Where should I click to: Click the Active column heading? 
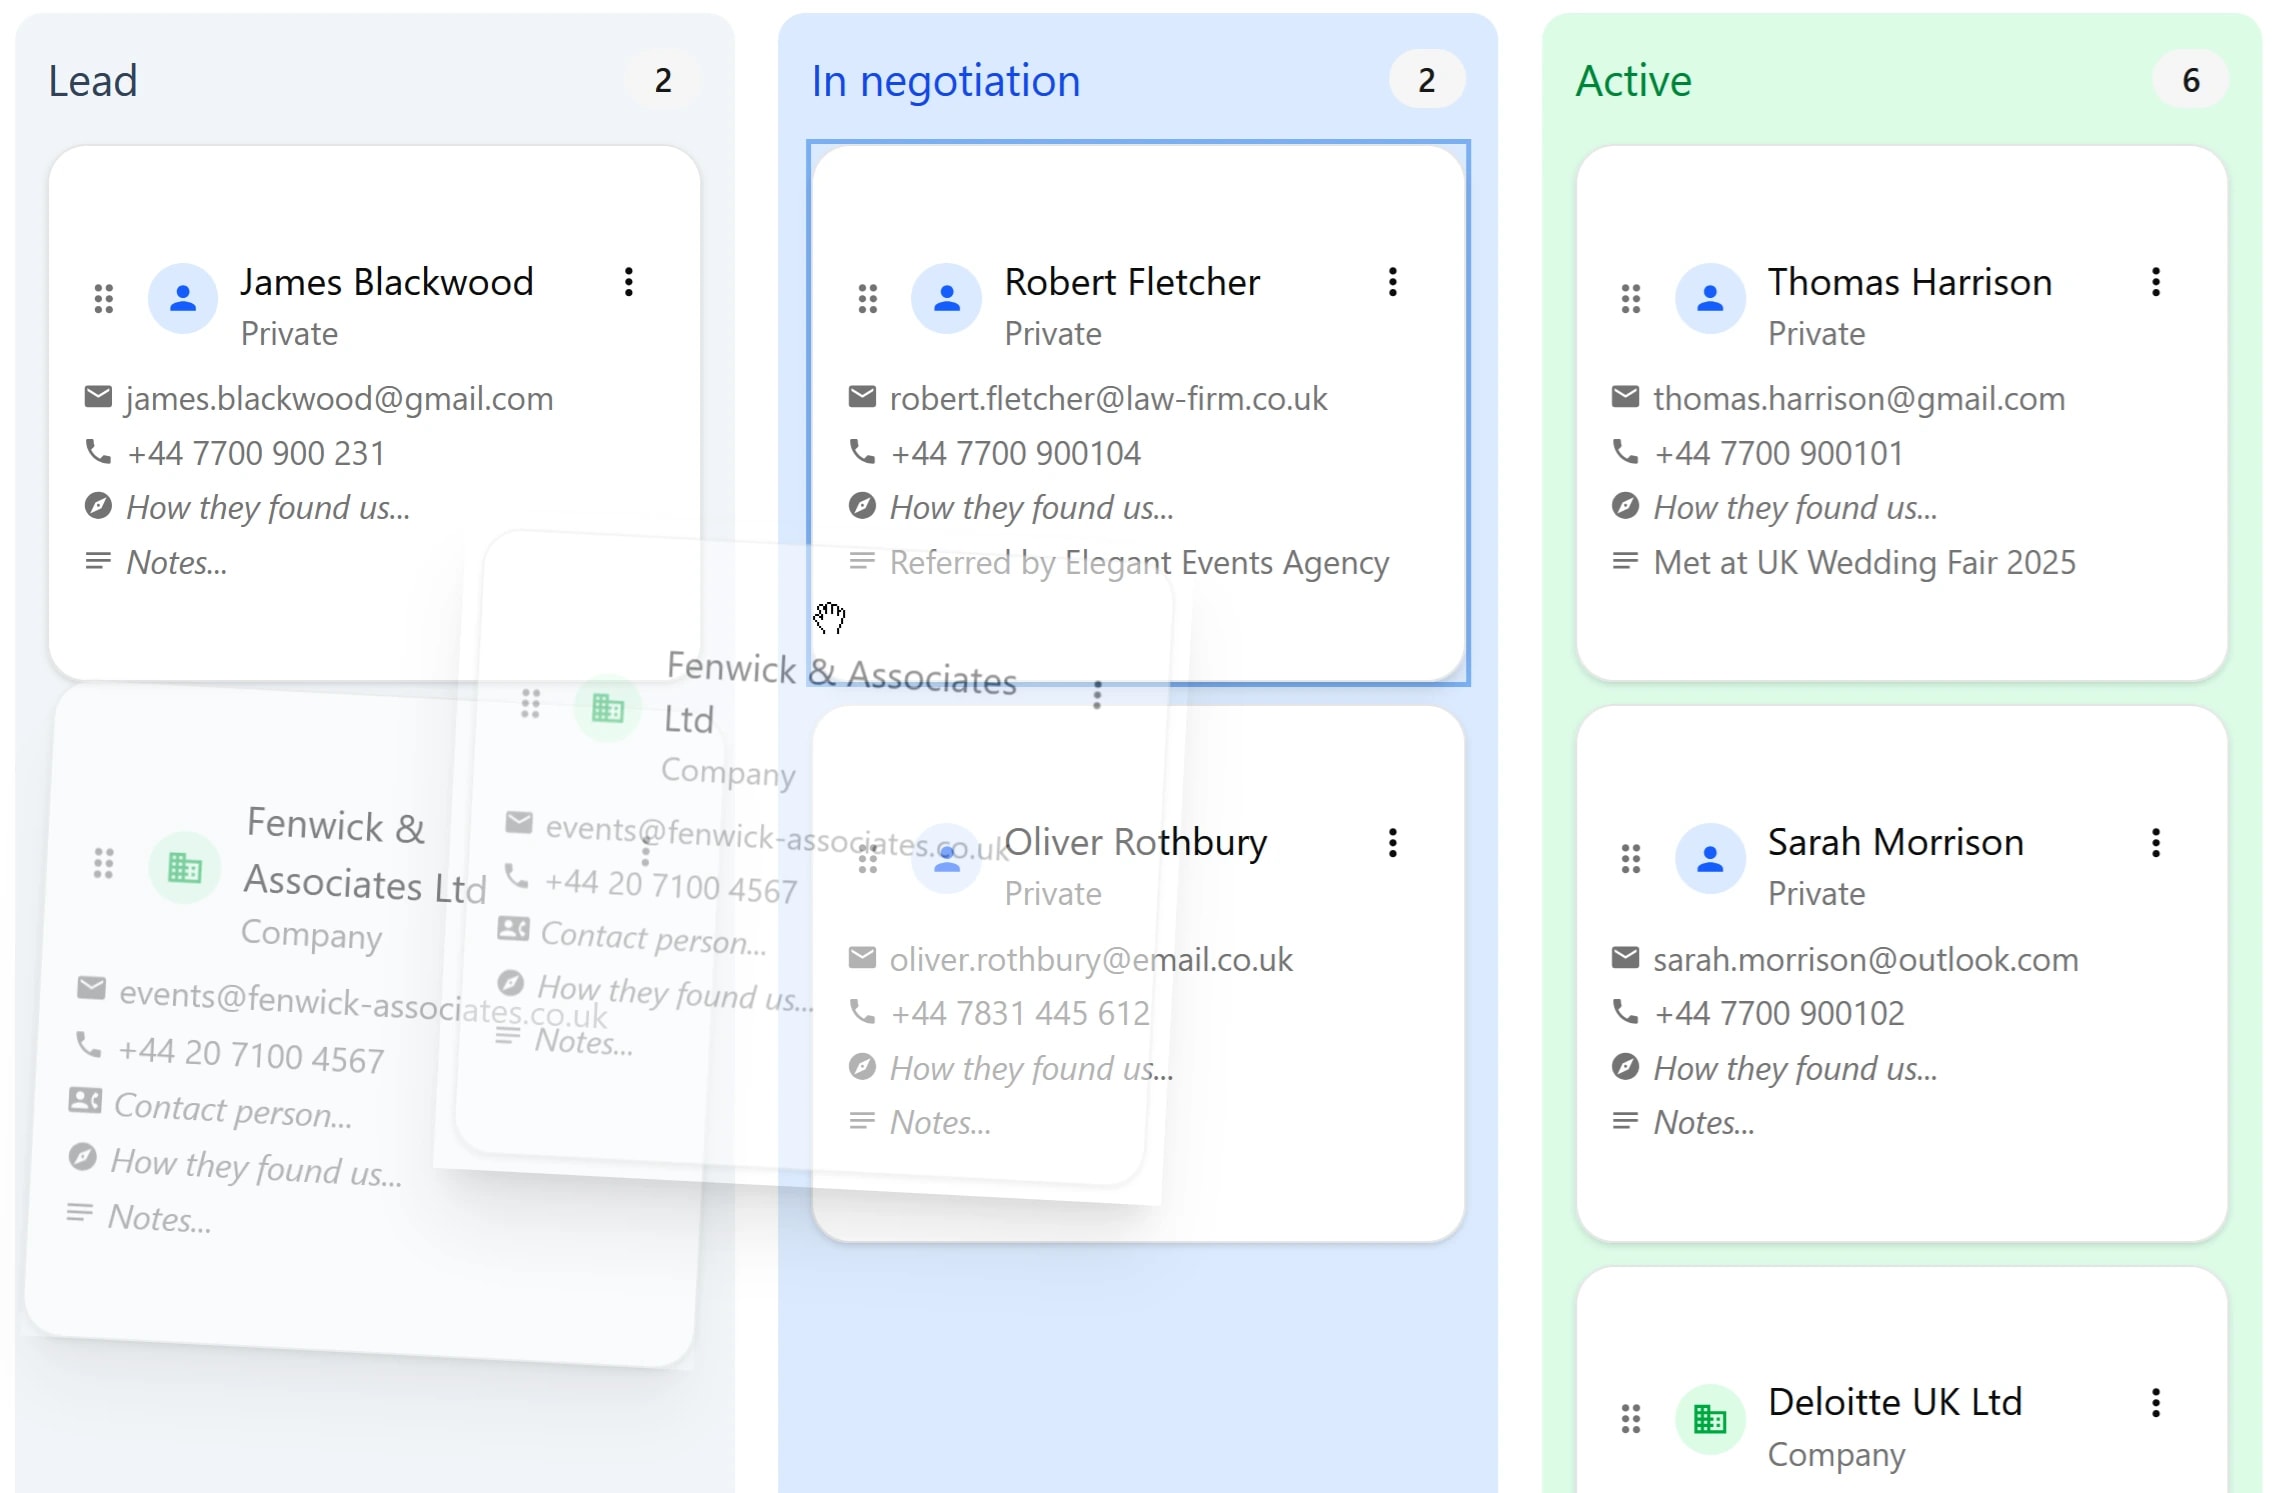(x=1634, y=80)
